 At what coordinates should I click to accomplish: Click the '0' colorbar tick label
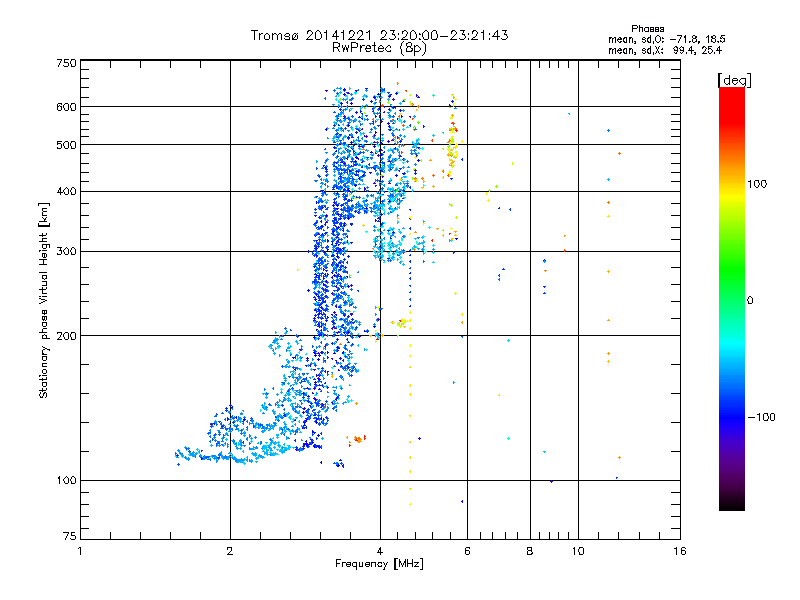[x=750, y=301]
